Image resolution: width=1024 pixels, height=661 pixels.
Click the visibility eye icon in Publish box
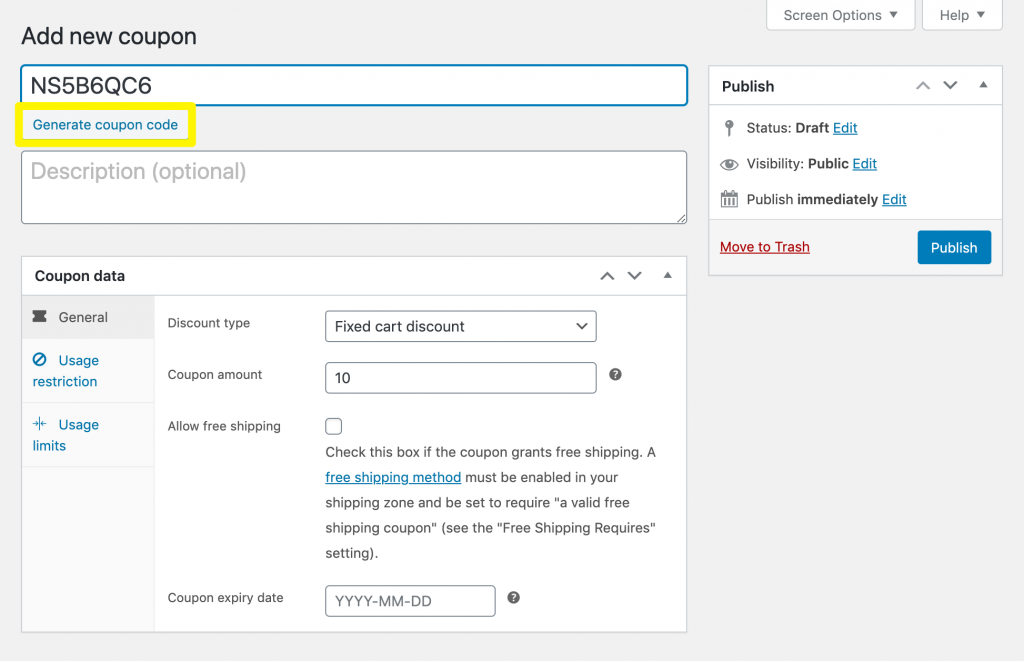coord(729,164)
